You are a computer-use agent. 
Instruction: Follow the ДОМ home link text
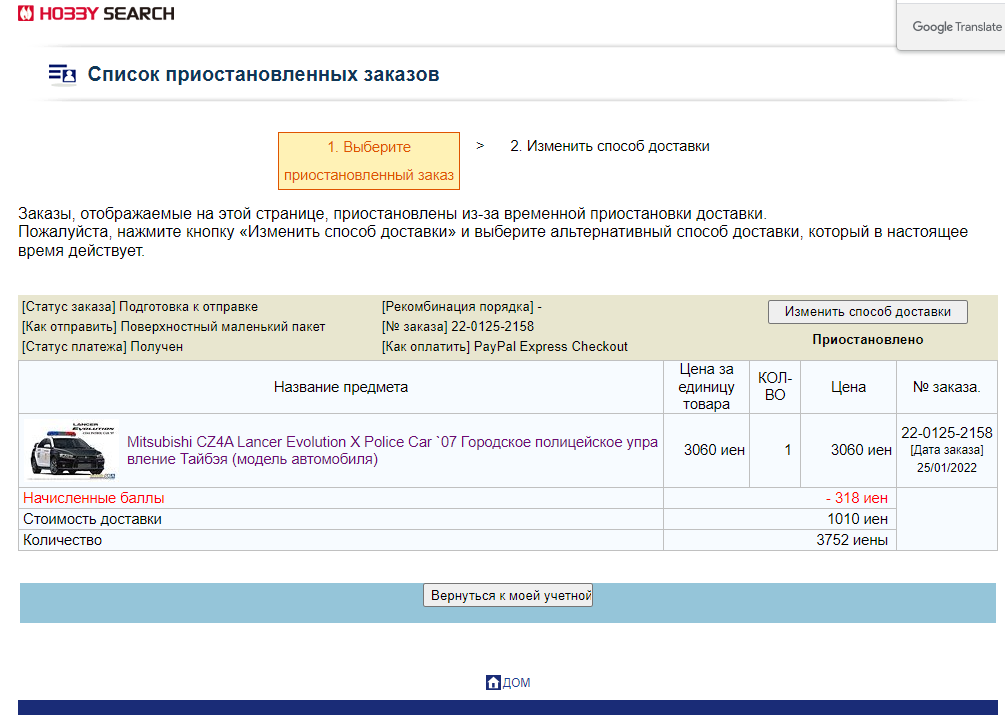(516, 683)
